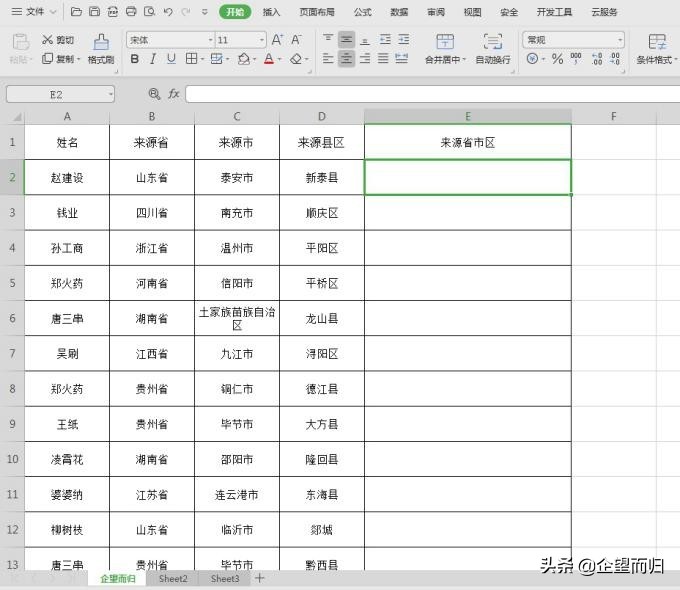The width and height of the screenshot is (680, 590).
Task: Click the red font color A icon
Action: pos(269,59)
